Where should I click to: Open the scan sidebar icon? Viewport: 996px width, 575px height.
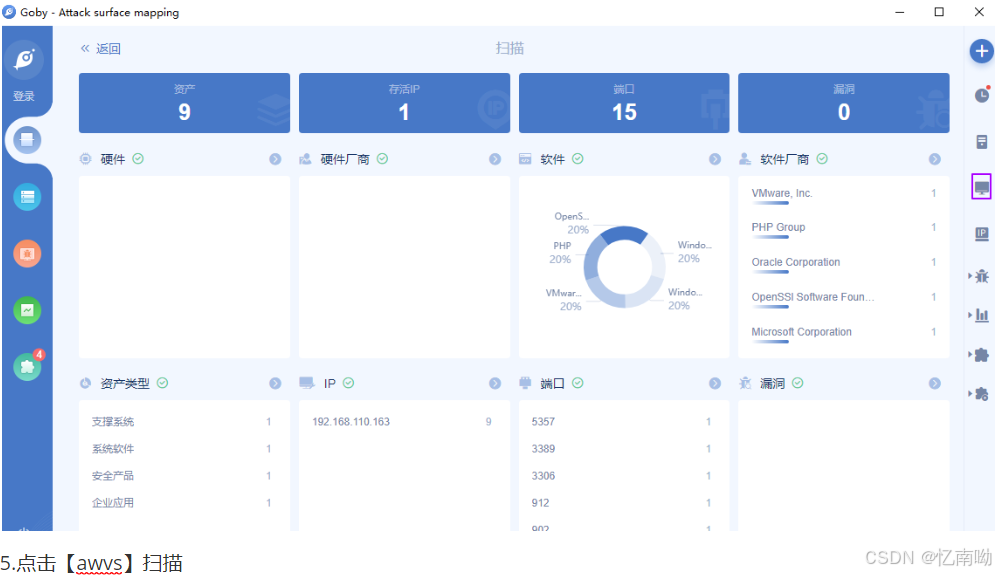click(x=27, y=140)
